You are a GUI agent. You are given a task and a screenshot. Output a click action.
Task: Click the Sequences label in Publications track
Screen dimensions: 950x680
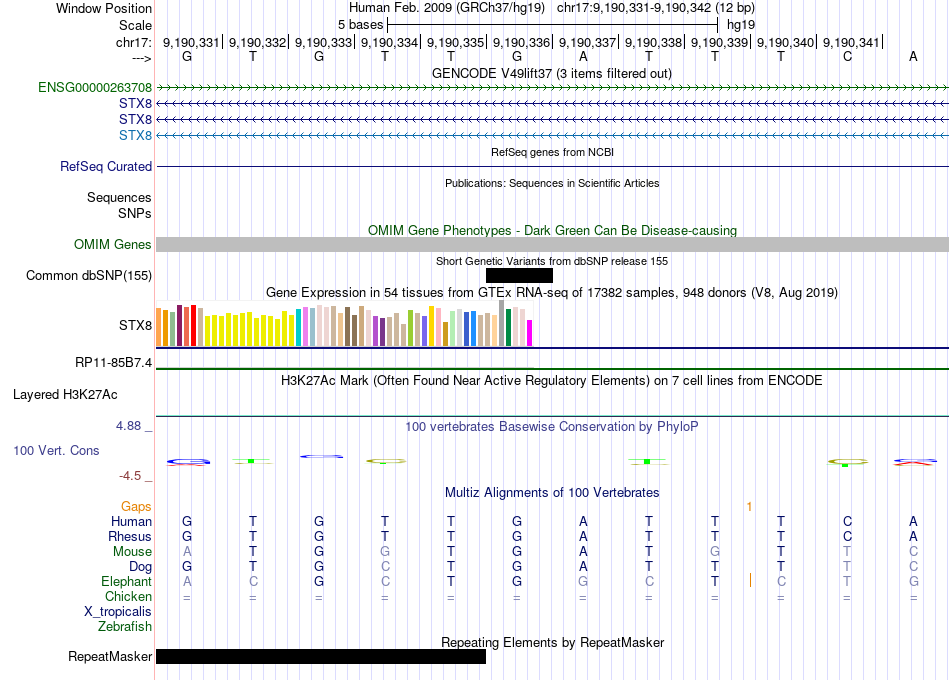coord(119,197)
